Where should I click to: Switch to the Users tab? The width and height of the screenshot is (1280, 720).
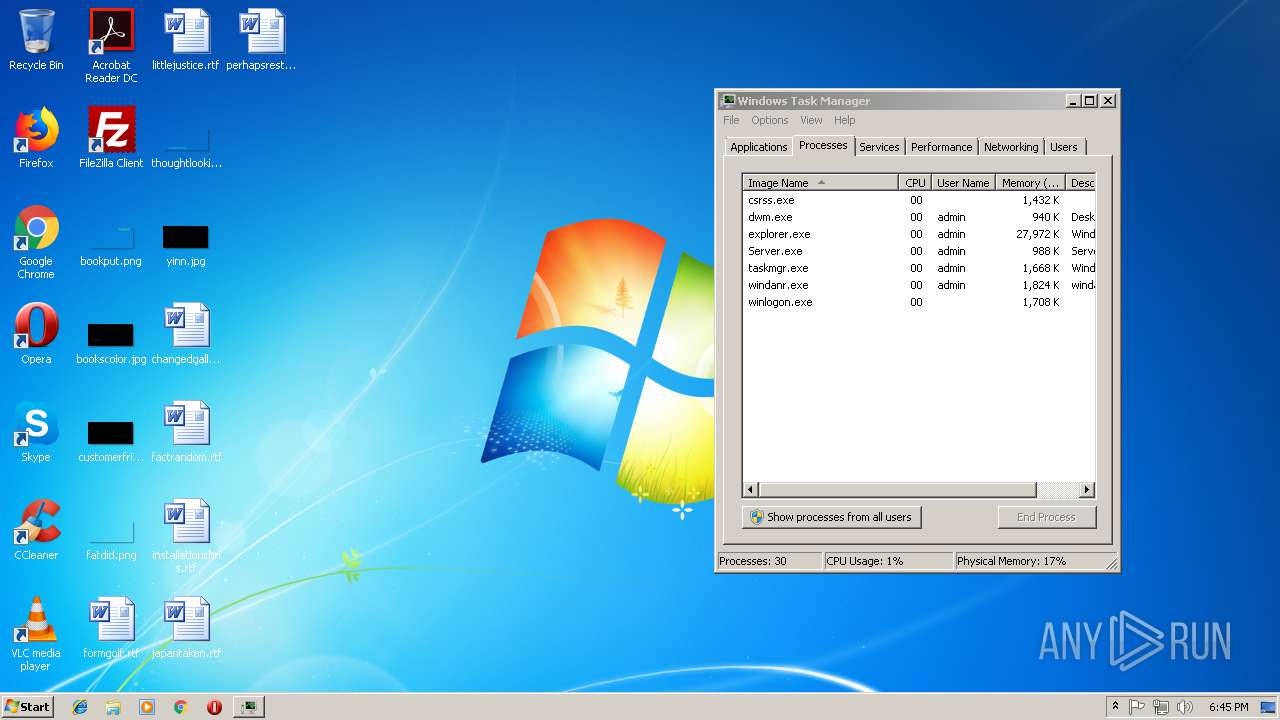click(x=1064, y=147)
